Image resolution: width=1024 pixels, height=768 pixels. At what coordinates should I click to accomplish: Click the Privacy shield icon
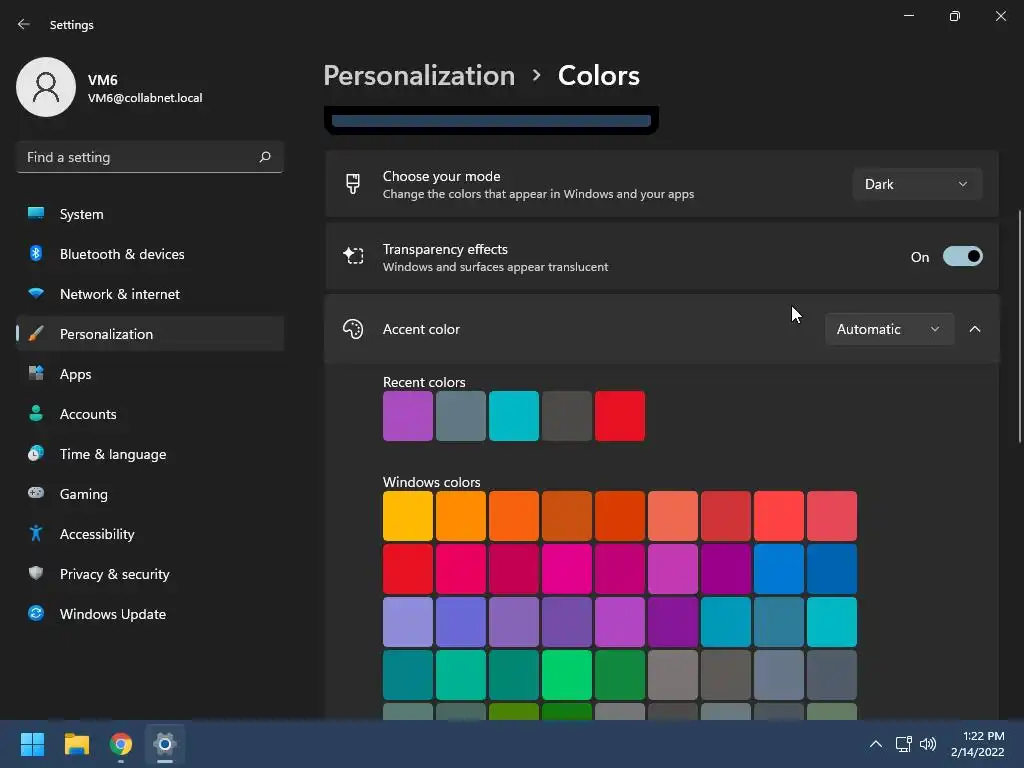[36, 573]
